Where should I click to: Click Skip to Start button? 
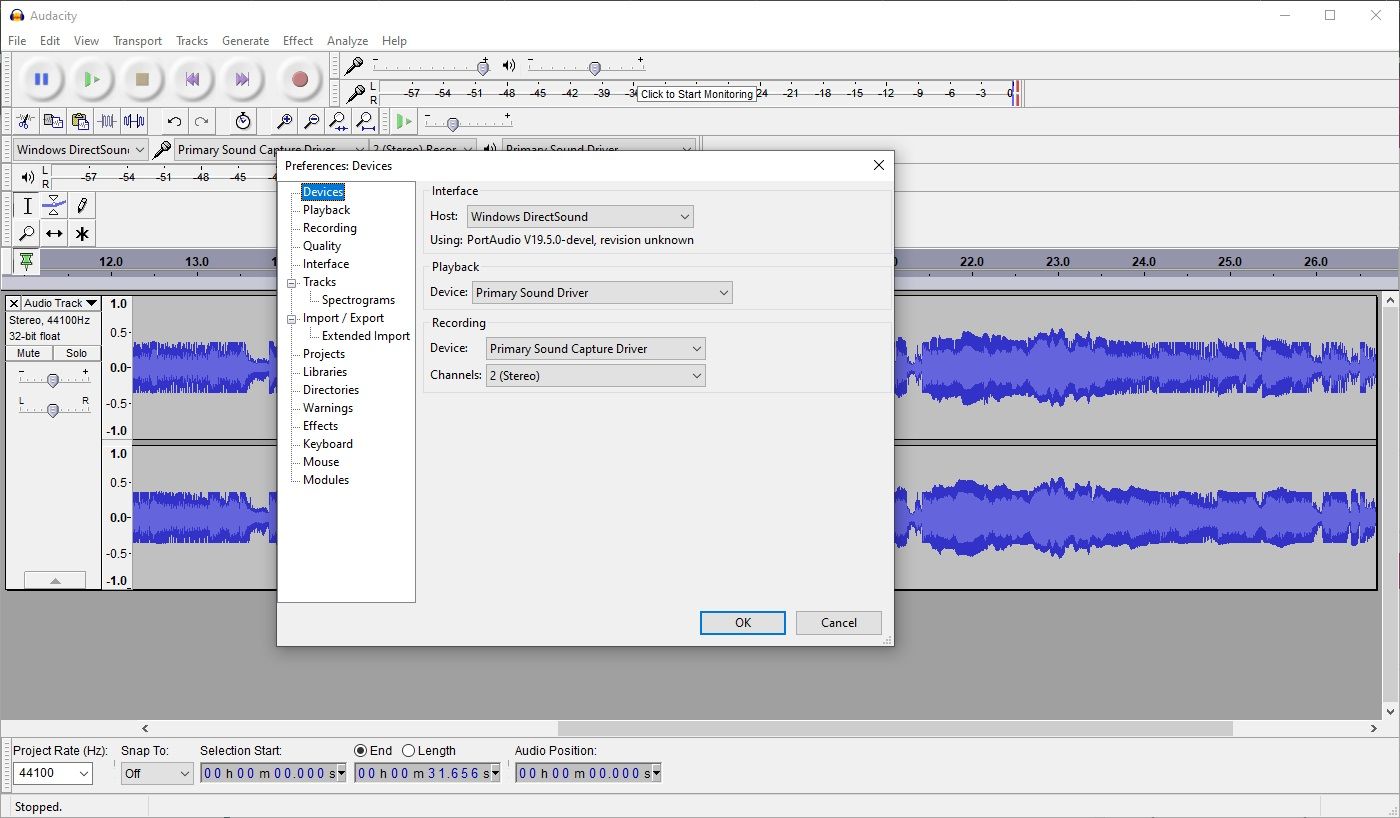[192, 79]
